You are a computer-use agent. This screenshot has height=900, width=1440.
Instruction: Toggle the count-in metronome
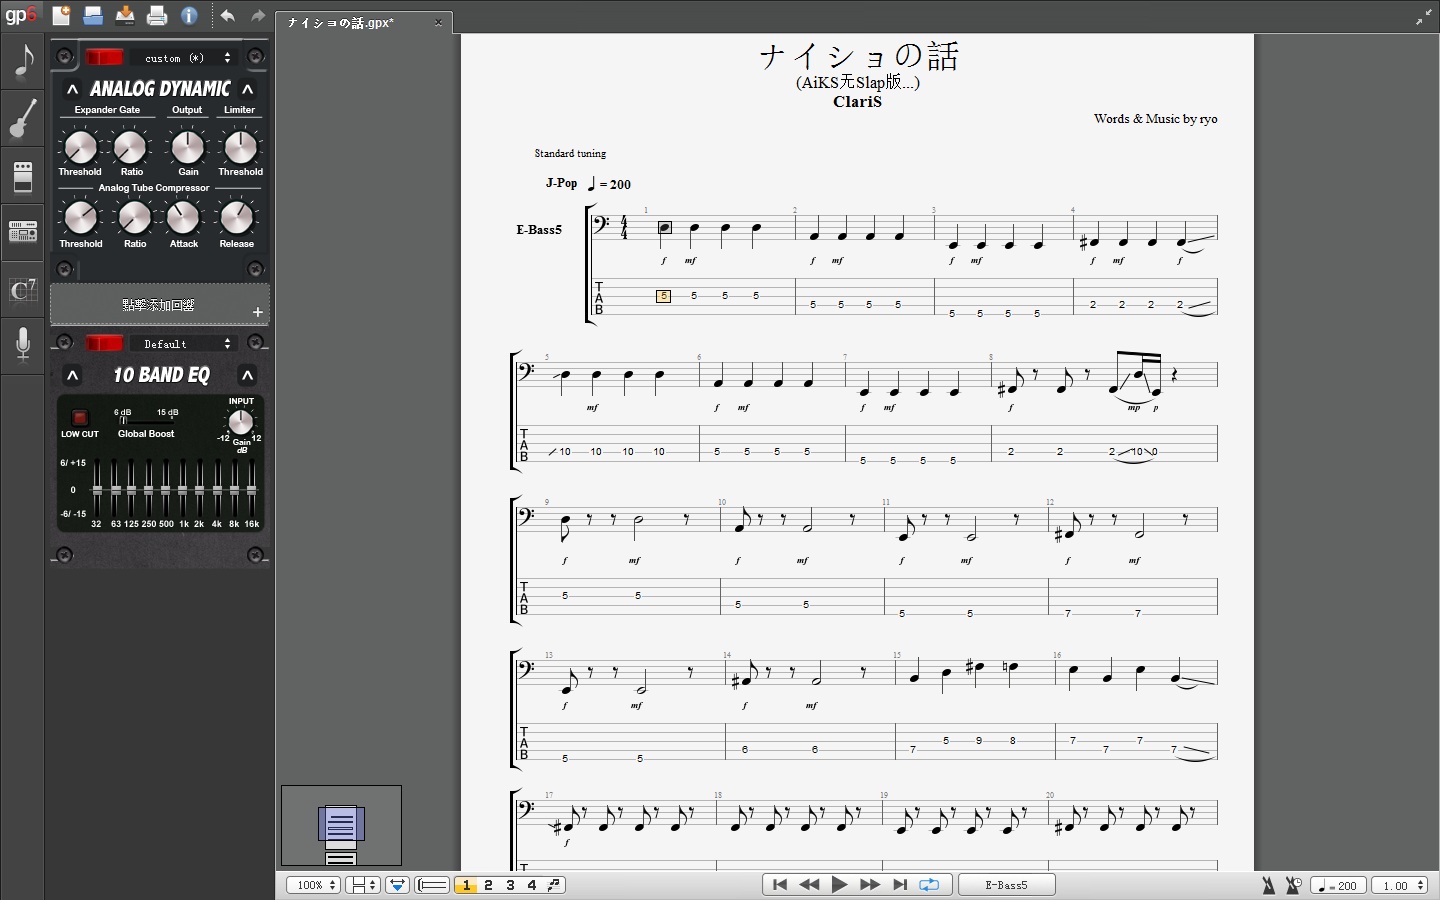(1294, 885)
